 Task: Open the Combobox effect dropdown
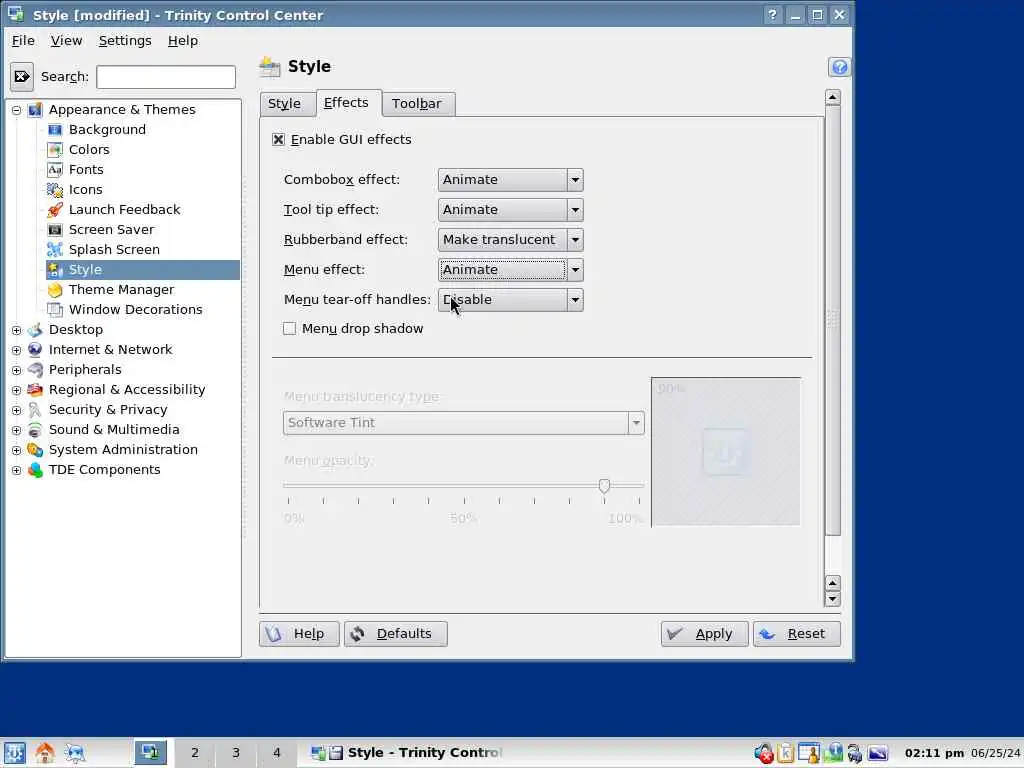coord(511,180)
